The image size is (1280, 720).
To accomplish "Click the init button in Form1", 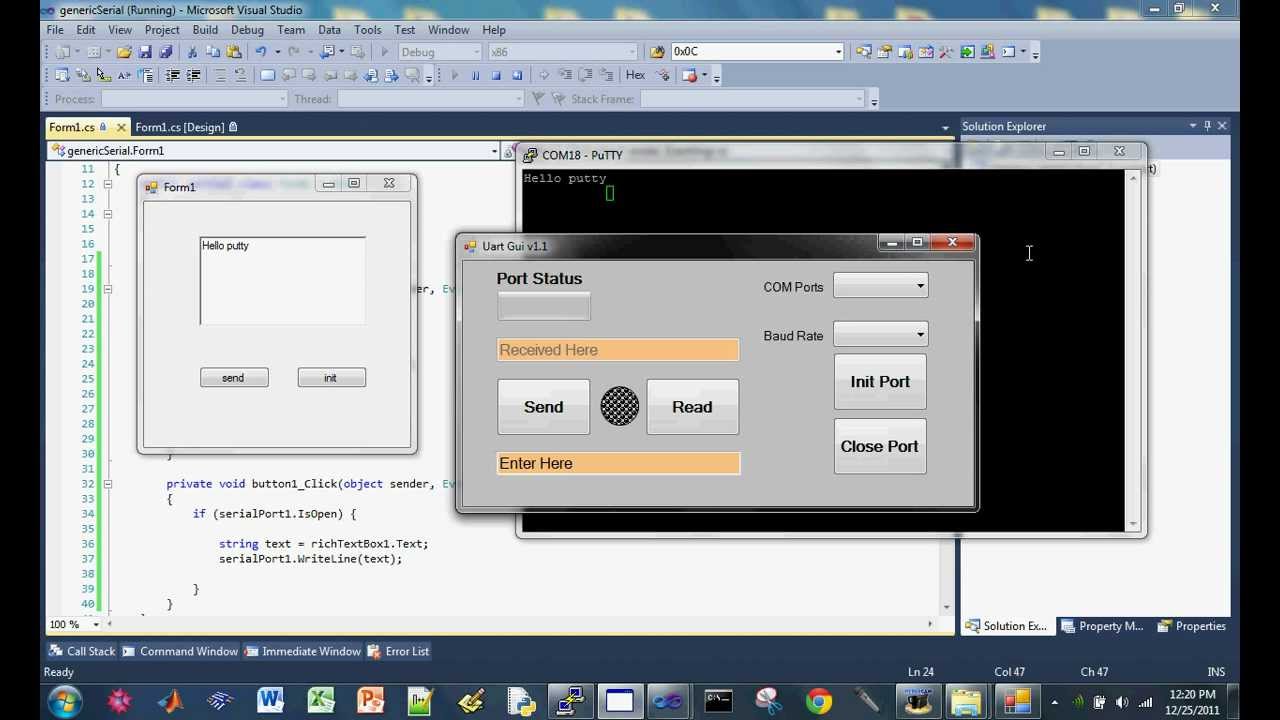I will [331, 378].
